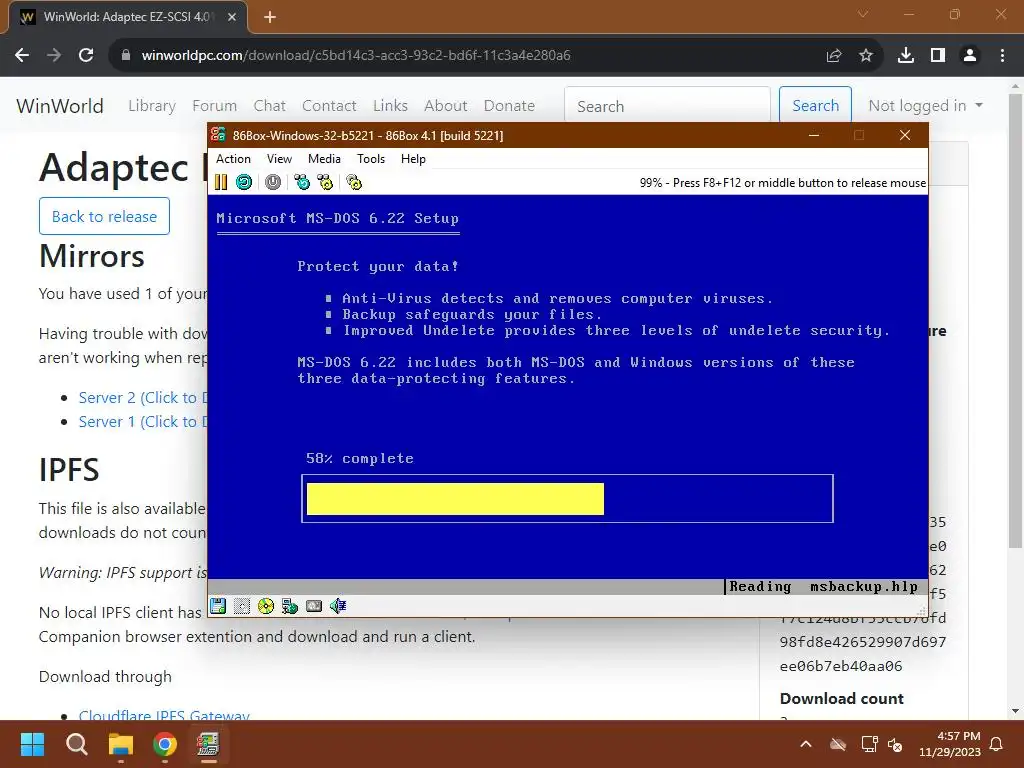Open Windows taskbar search
Image resolution: width=1024 pixels, height=768 pixels.
coord(76,744)
